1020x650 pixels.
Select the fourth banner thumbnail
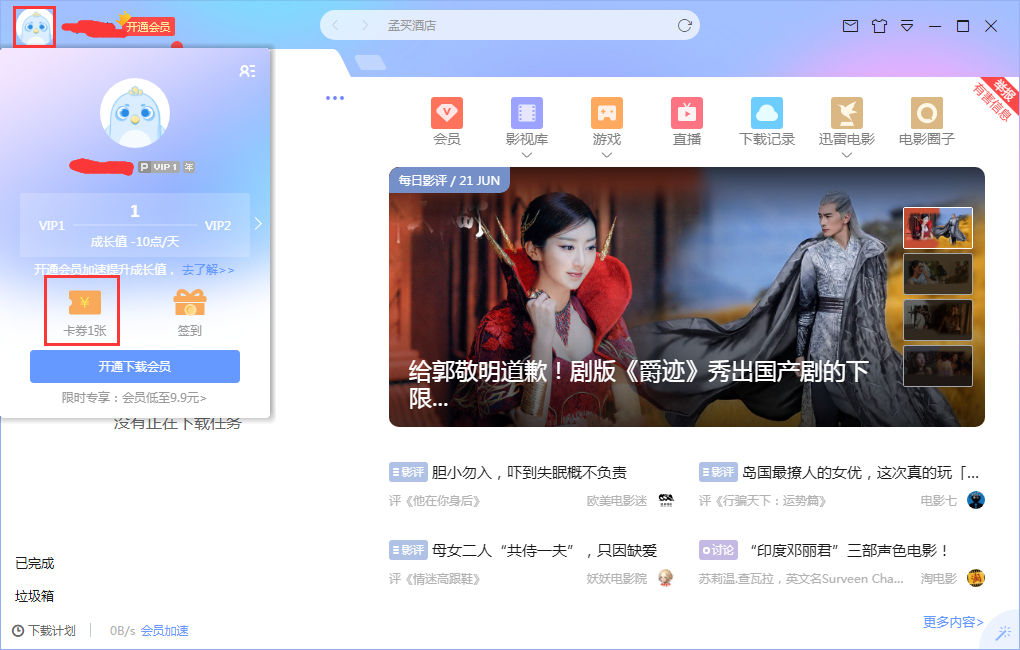pos(937,366)
